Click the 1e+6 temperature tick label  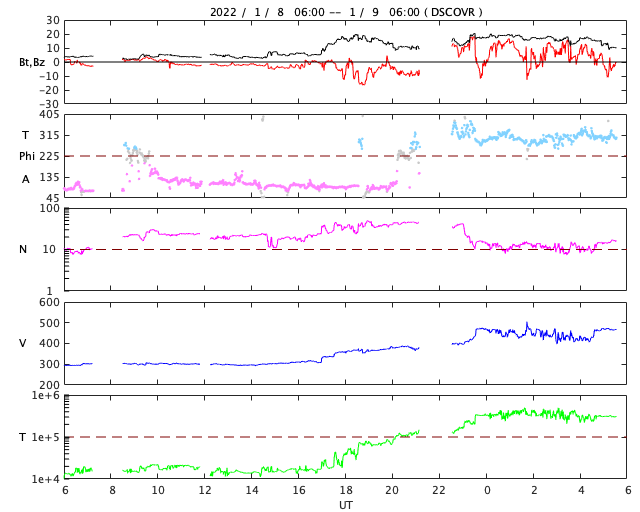click(x=46, y=396)
